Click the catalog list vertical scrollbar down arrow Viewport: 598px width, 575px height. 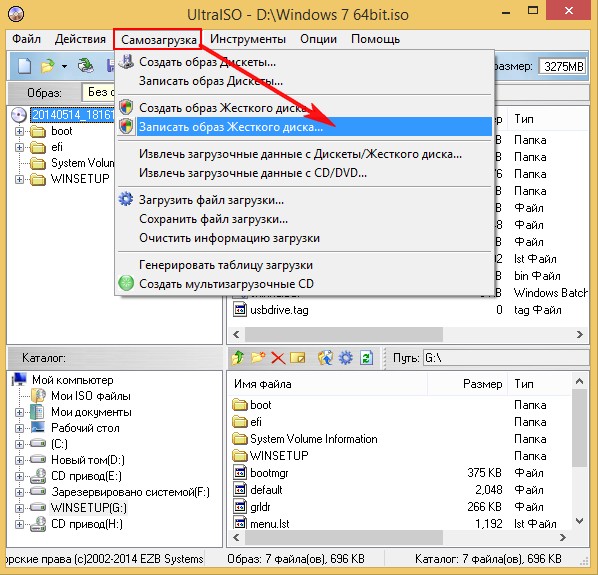click(579, 520)
